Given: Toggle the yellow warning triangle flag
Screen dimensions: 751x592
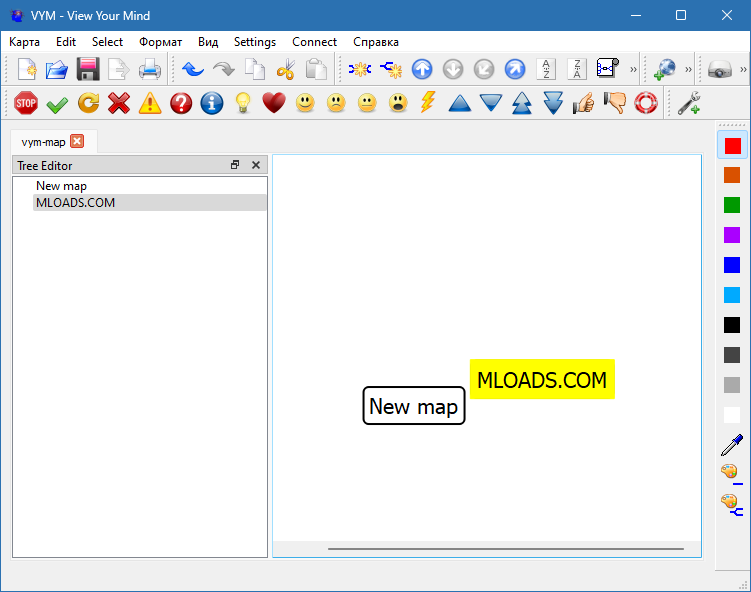Looking at the screenshot, I should click(x=150, y=103).
